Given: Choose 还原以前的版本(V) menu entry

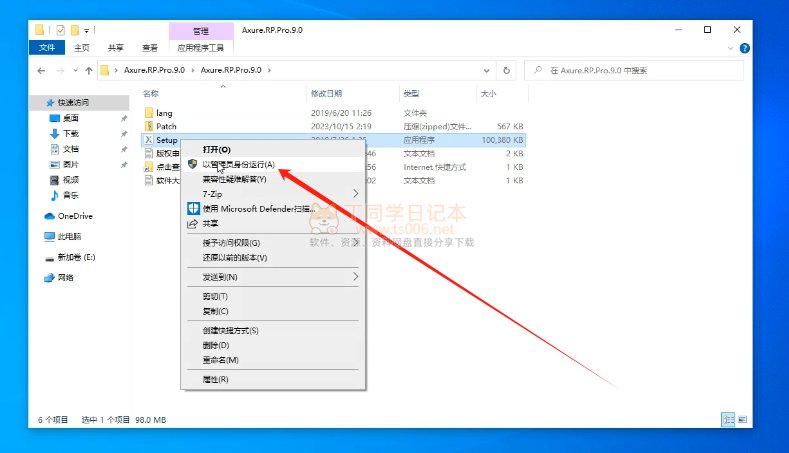Looking at the screenshot, I should [x=273, y=257].
